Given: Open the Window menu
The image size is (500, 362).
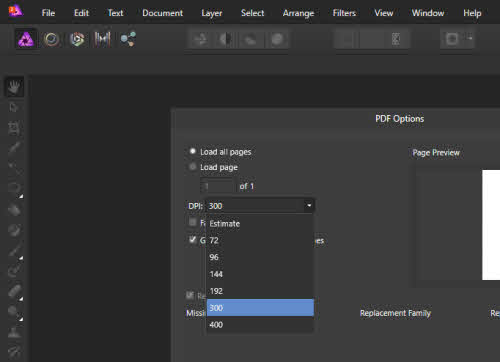Looking at the screenshot, I should pos(428,13).
